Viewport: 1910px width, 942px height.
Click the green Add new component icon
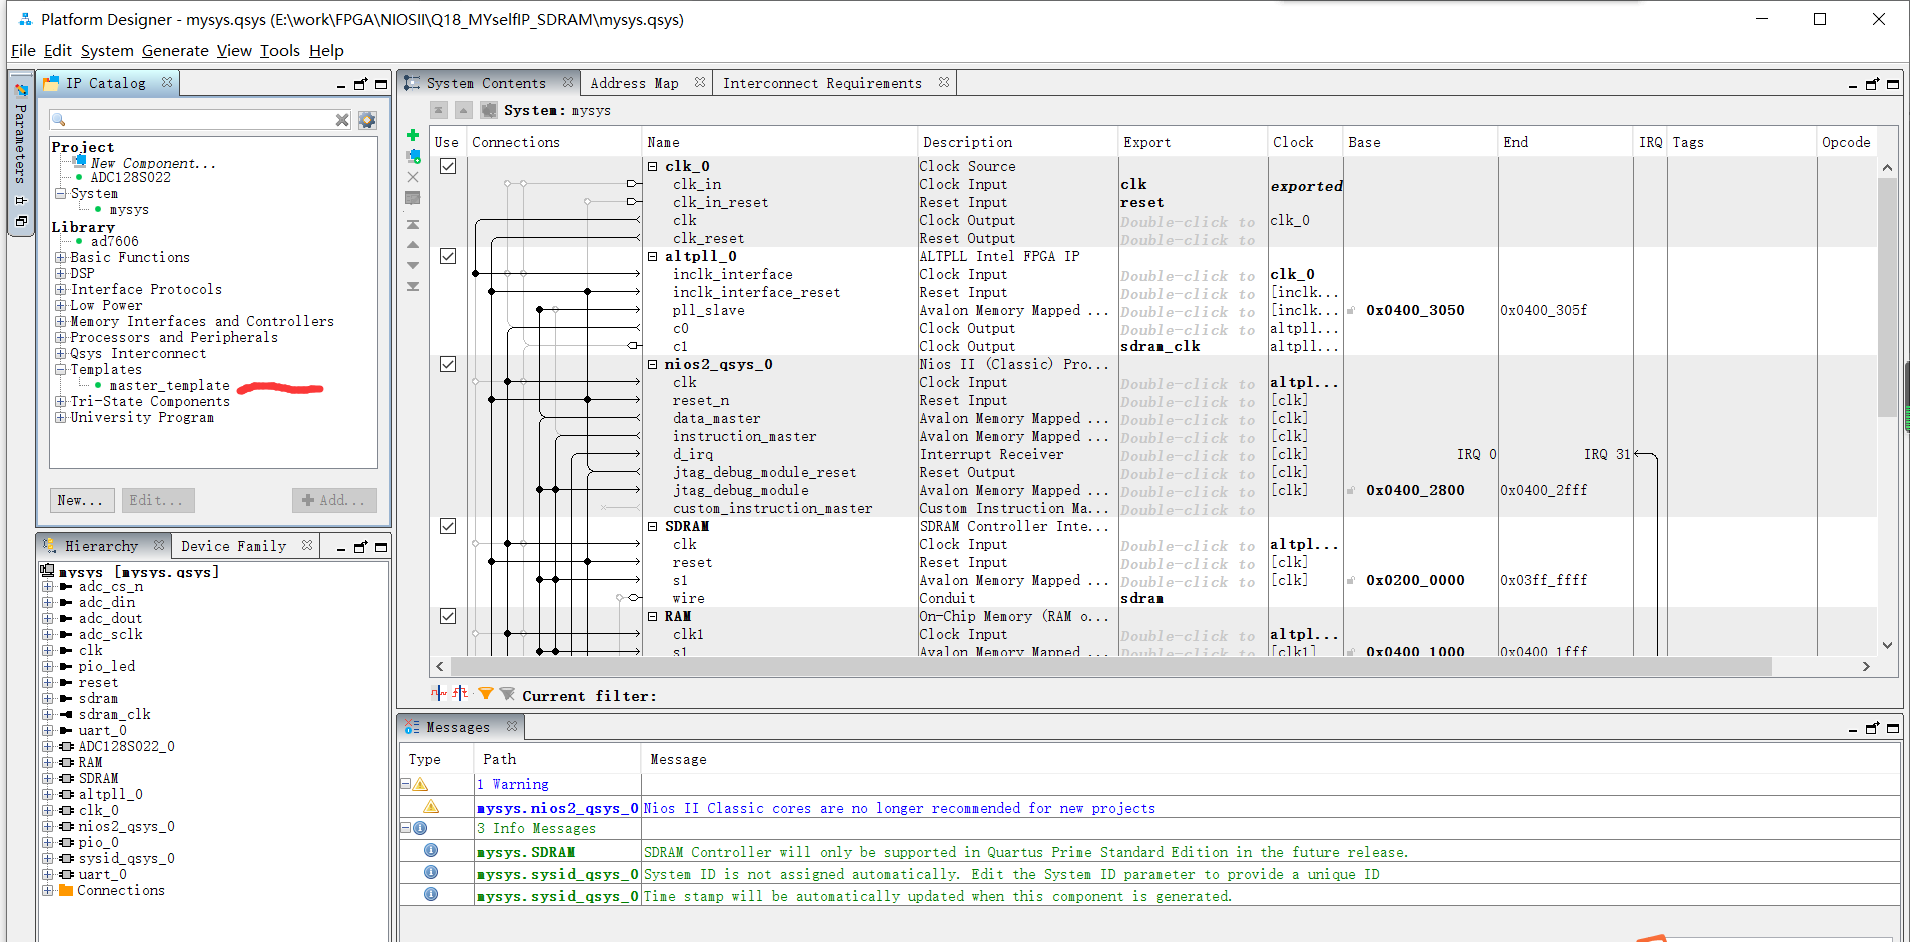(x=413, y=136)
